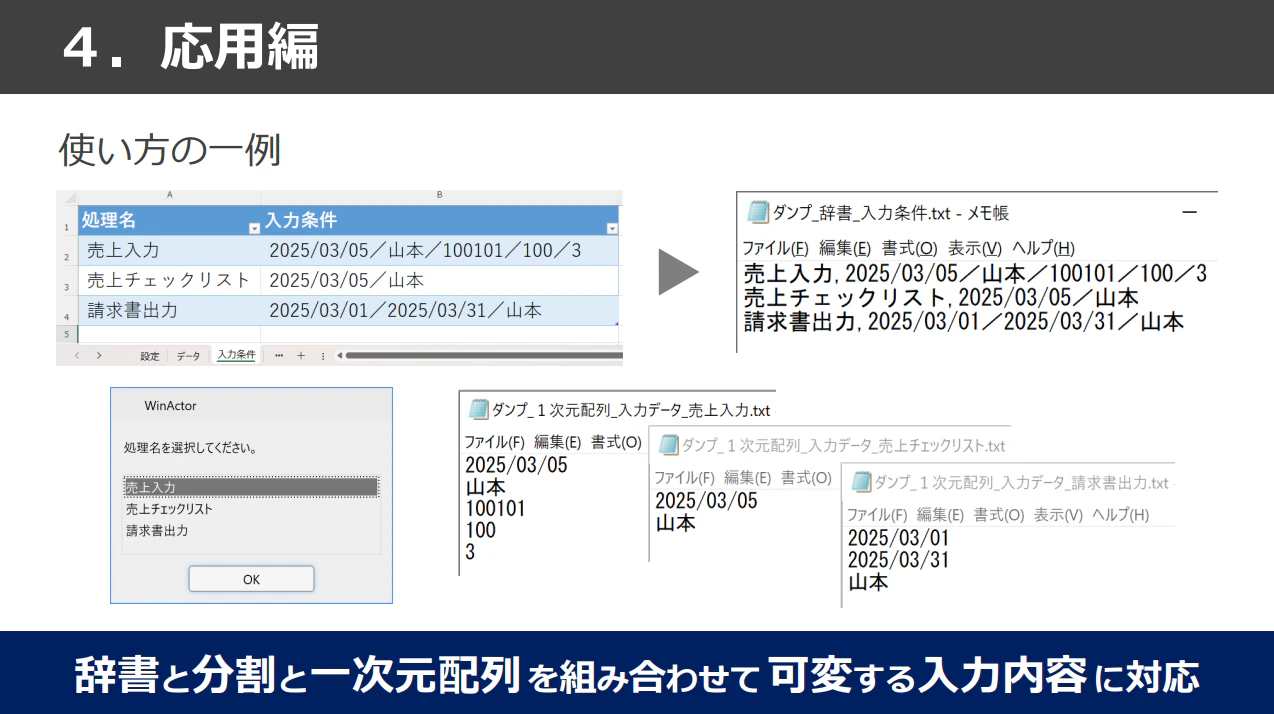1274x714 pixels.
Task: Open 書式(O) menu in 請求書出力.txt notepad
Action: pyautogui.click(x=999, y=515)
